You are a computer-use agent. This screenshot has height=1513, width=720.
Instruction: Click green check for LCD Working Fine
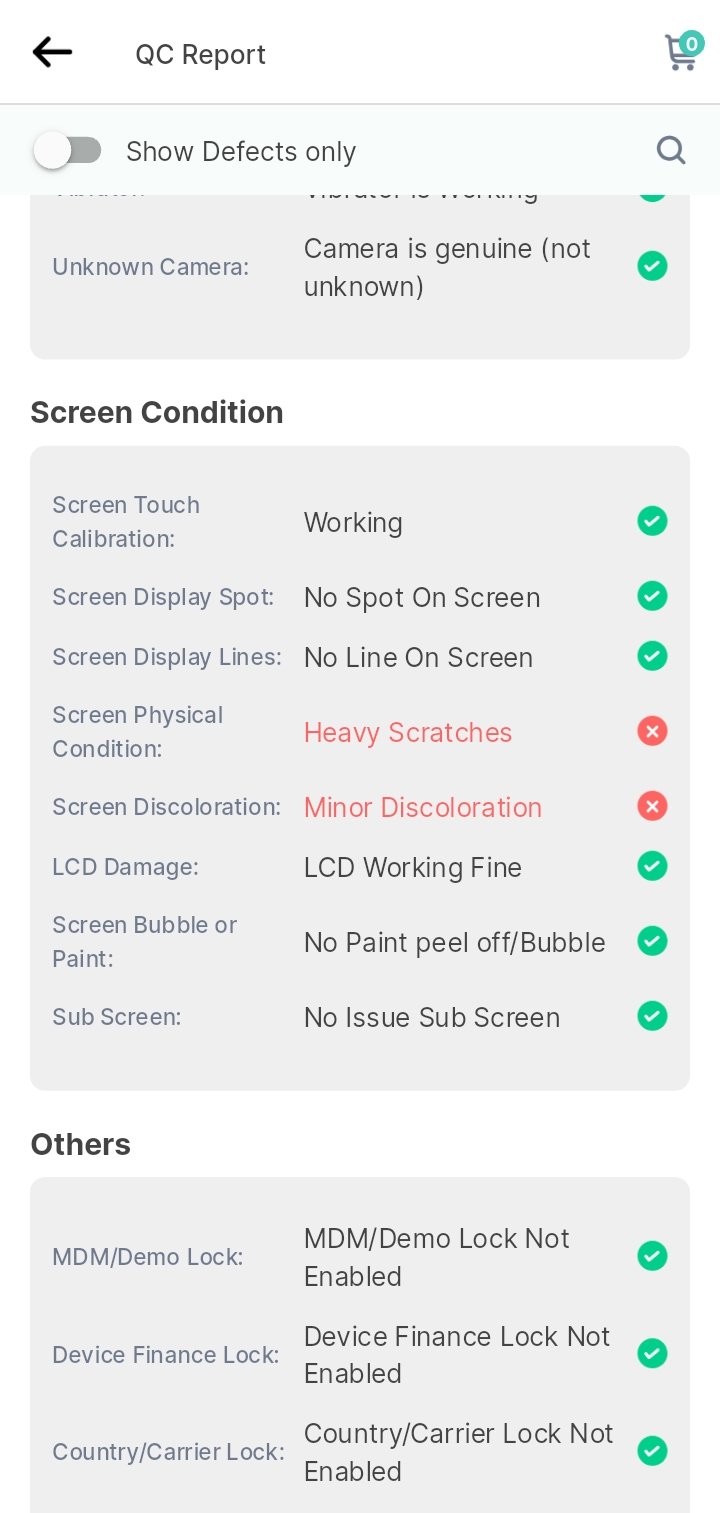click(x=652, y=866)
